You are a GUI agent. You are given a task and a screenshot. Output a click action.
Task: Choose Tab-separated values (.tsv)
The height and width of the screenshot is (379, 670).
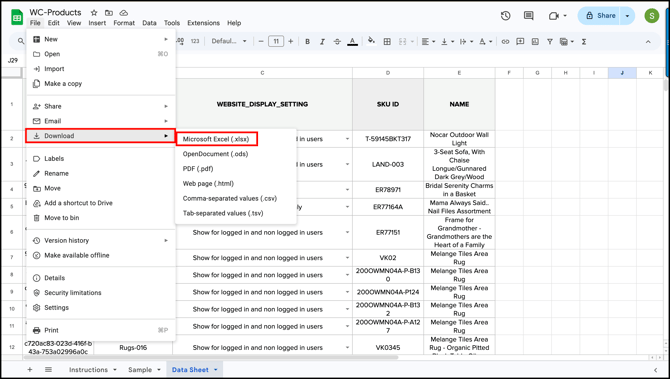[223, 213]
